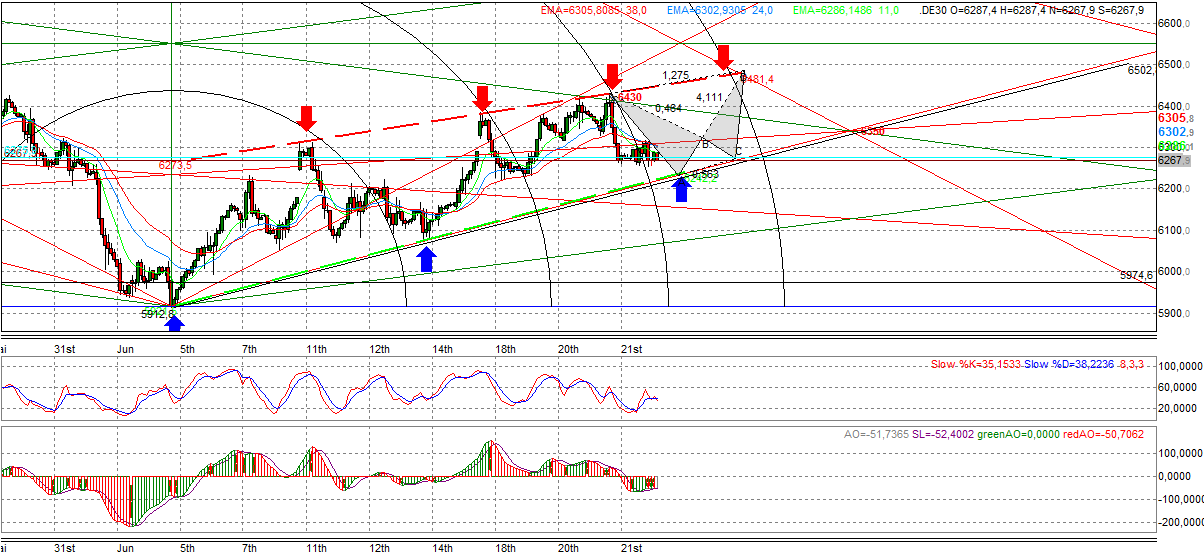Click the gray 6267,9 current price tag

(x=1176, y=160)
